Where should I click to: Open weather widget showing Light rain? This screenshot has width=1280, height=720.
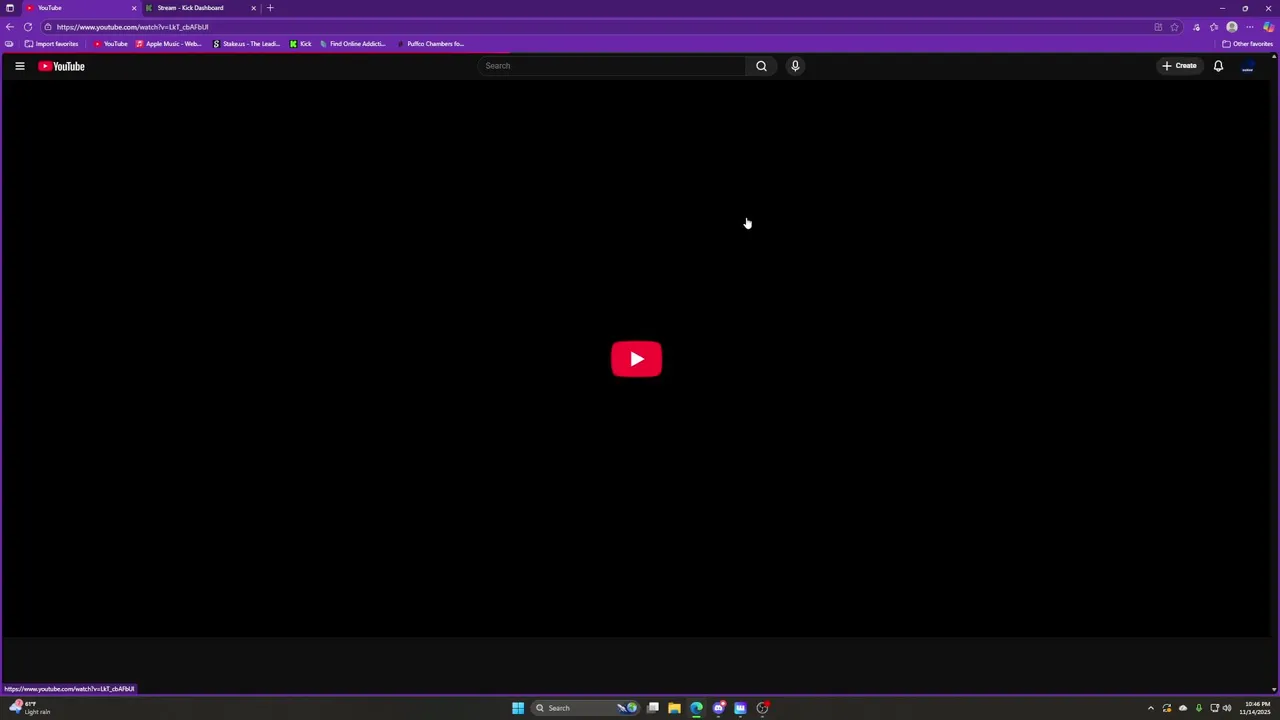pyautogui.click(x=30, y=708)
